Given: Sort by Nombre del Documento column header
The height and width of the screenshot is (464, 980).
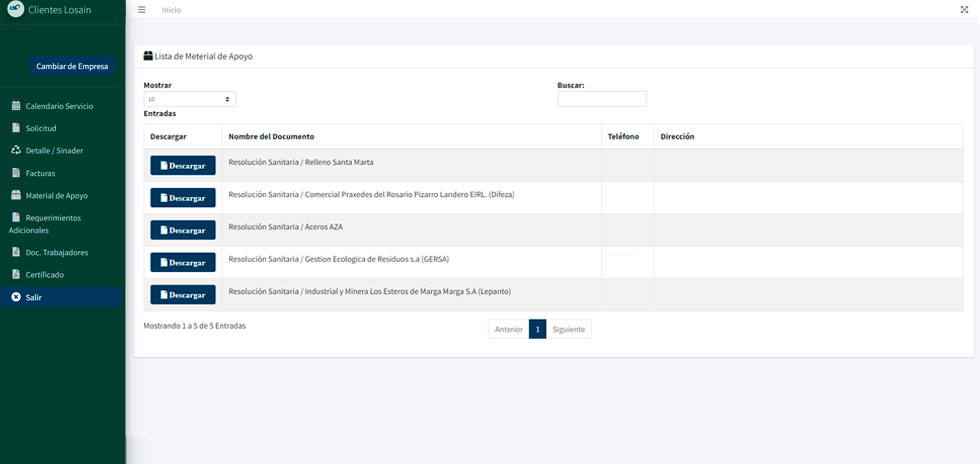Looking at the screenshot, I should pyautogui.click(x=272, y=136).
